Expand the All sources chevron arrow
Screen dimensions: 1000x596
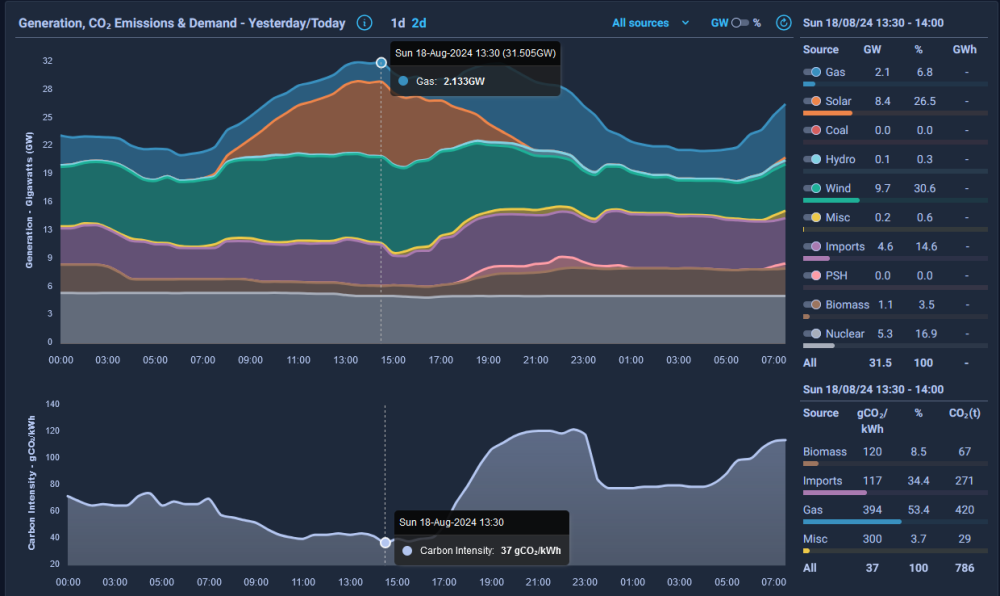[x=686, y=23]
